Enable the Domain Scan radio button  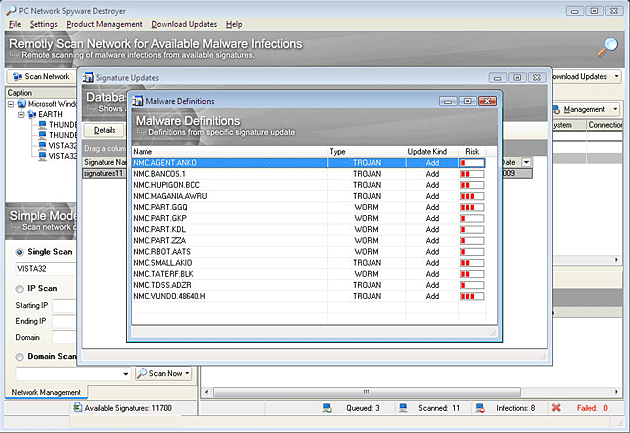[x=19, y=355]
